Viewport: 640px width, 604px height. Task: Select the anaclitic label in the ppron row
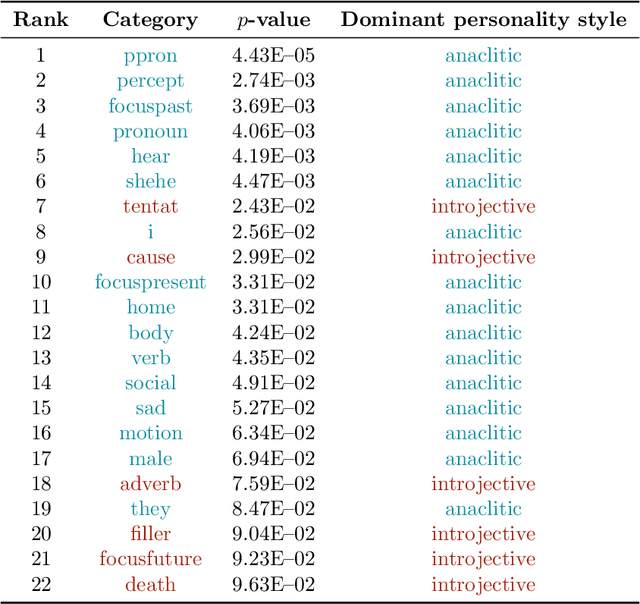pyautogui.click(x=483, y=56)
